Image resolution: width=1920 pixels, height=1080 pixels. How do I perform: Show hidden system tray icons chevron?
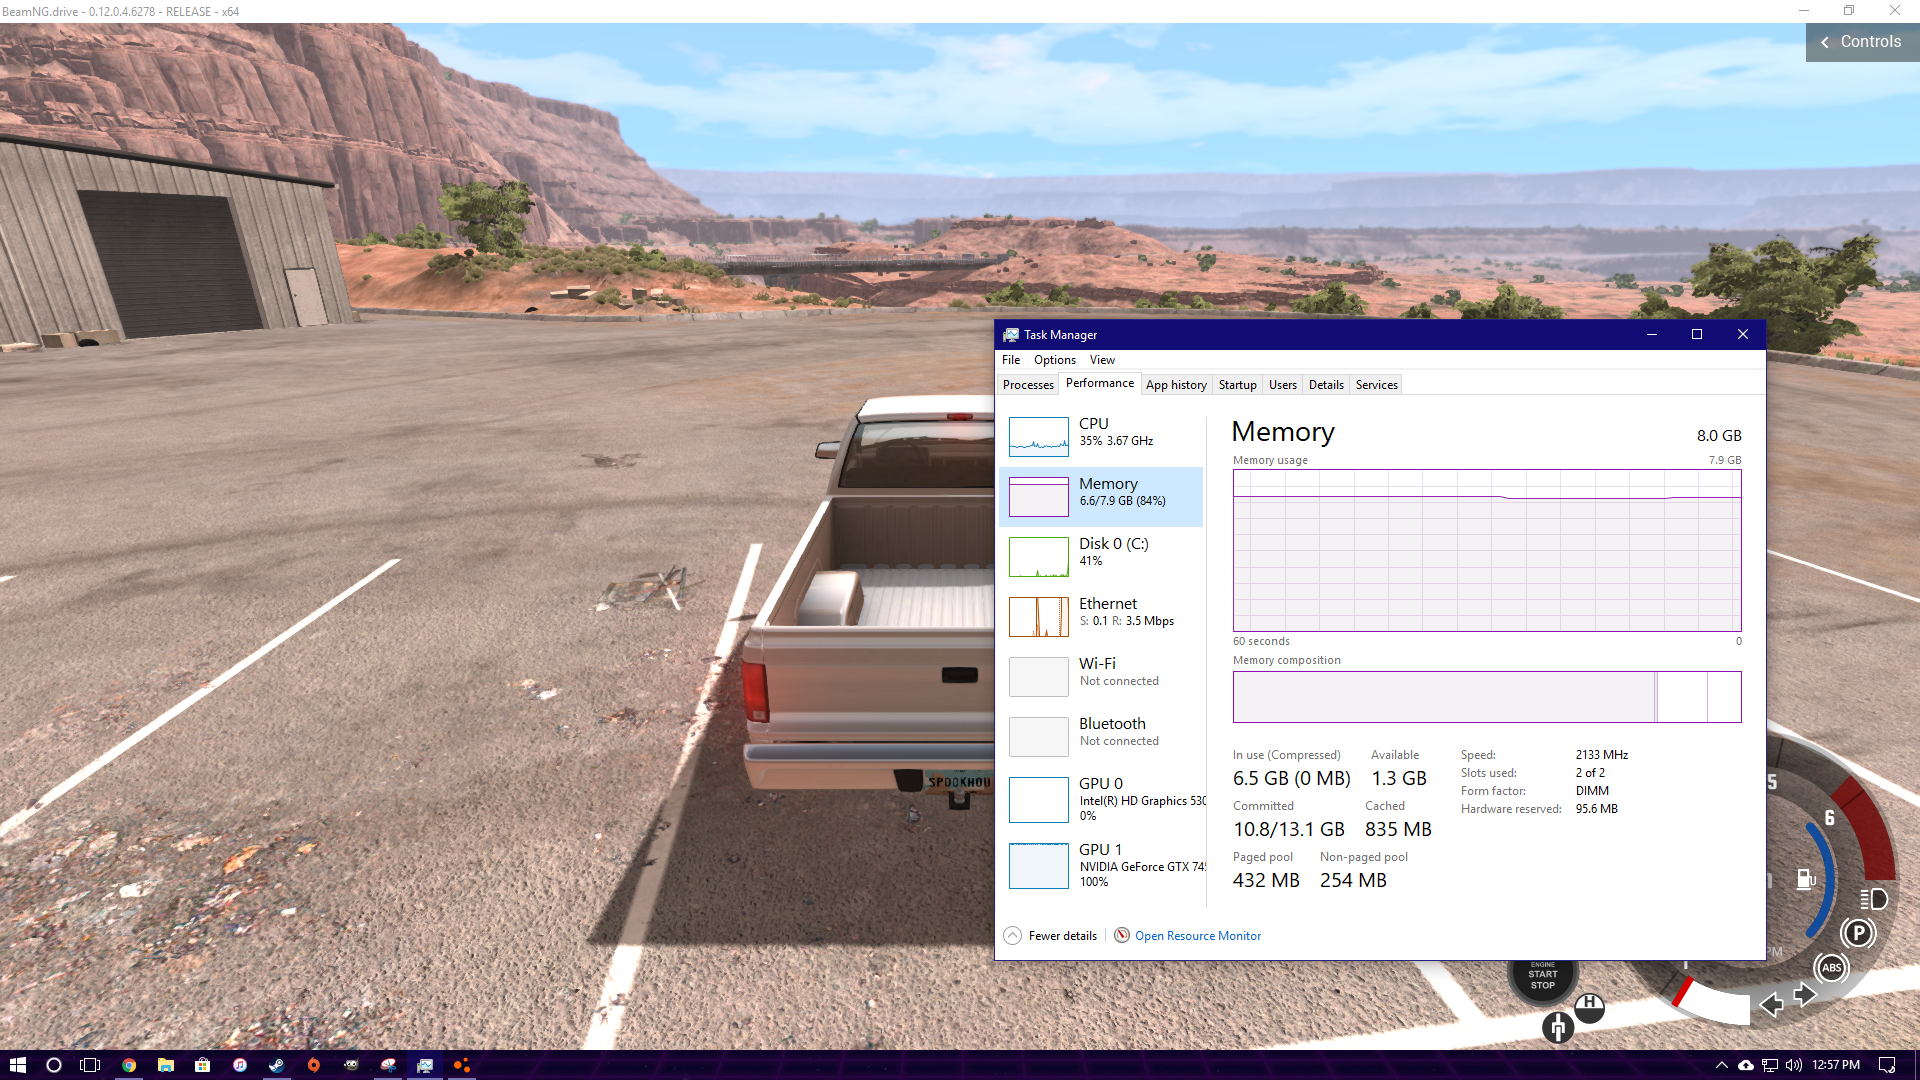click(1721, 1065)
